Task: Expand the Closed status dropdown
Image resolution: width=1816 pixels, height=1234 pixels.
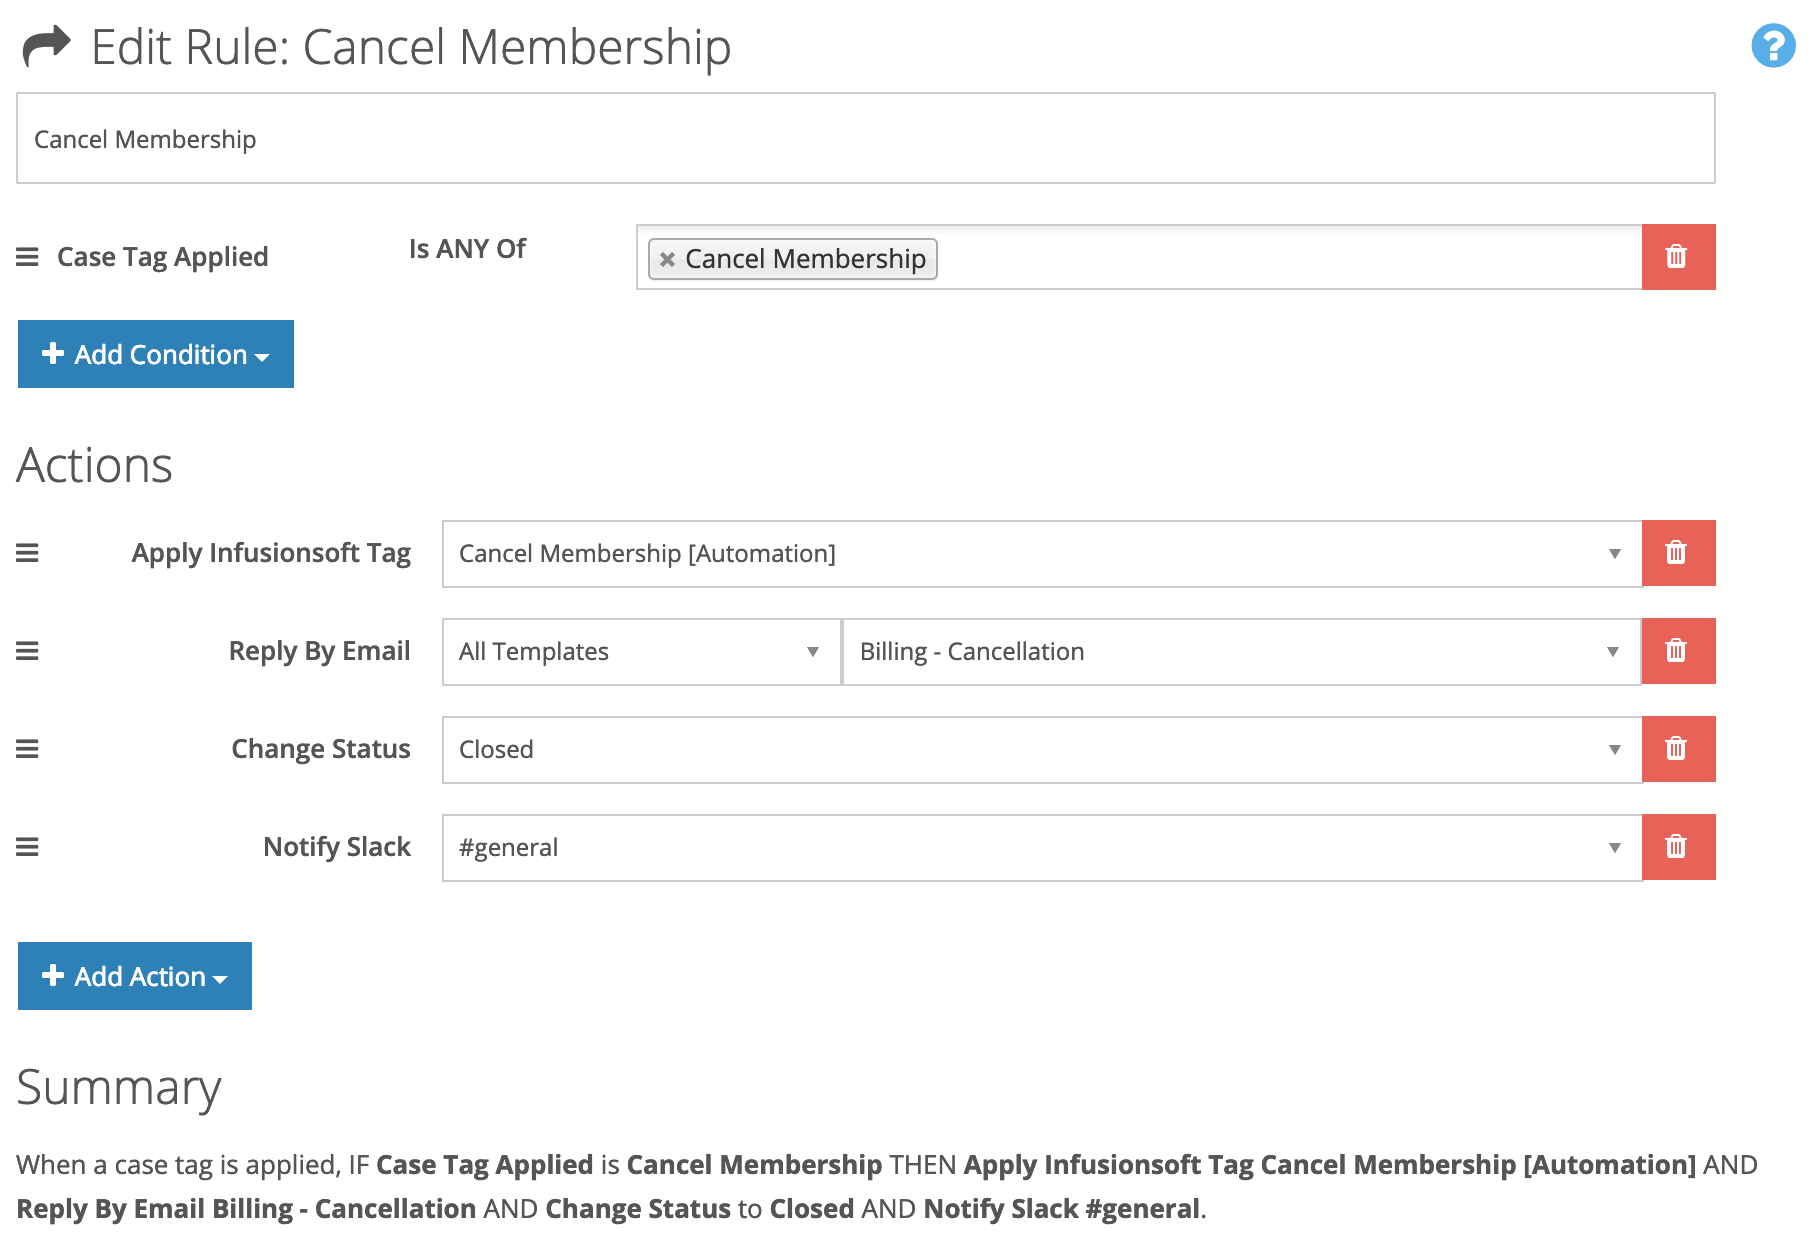Action: (x=1042, y=749)
